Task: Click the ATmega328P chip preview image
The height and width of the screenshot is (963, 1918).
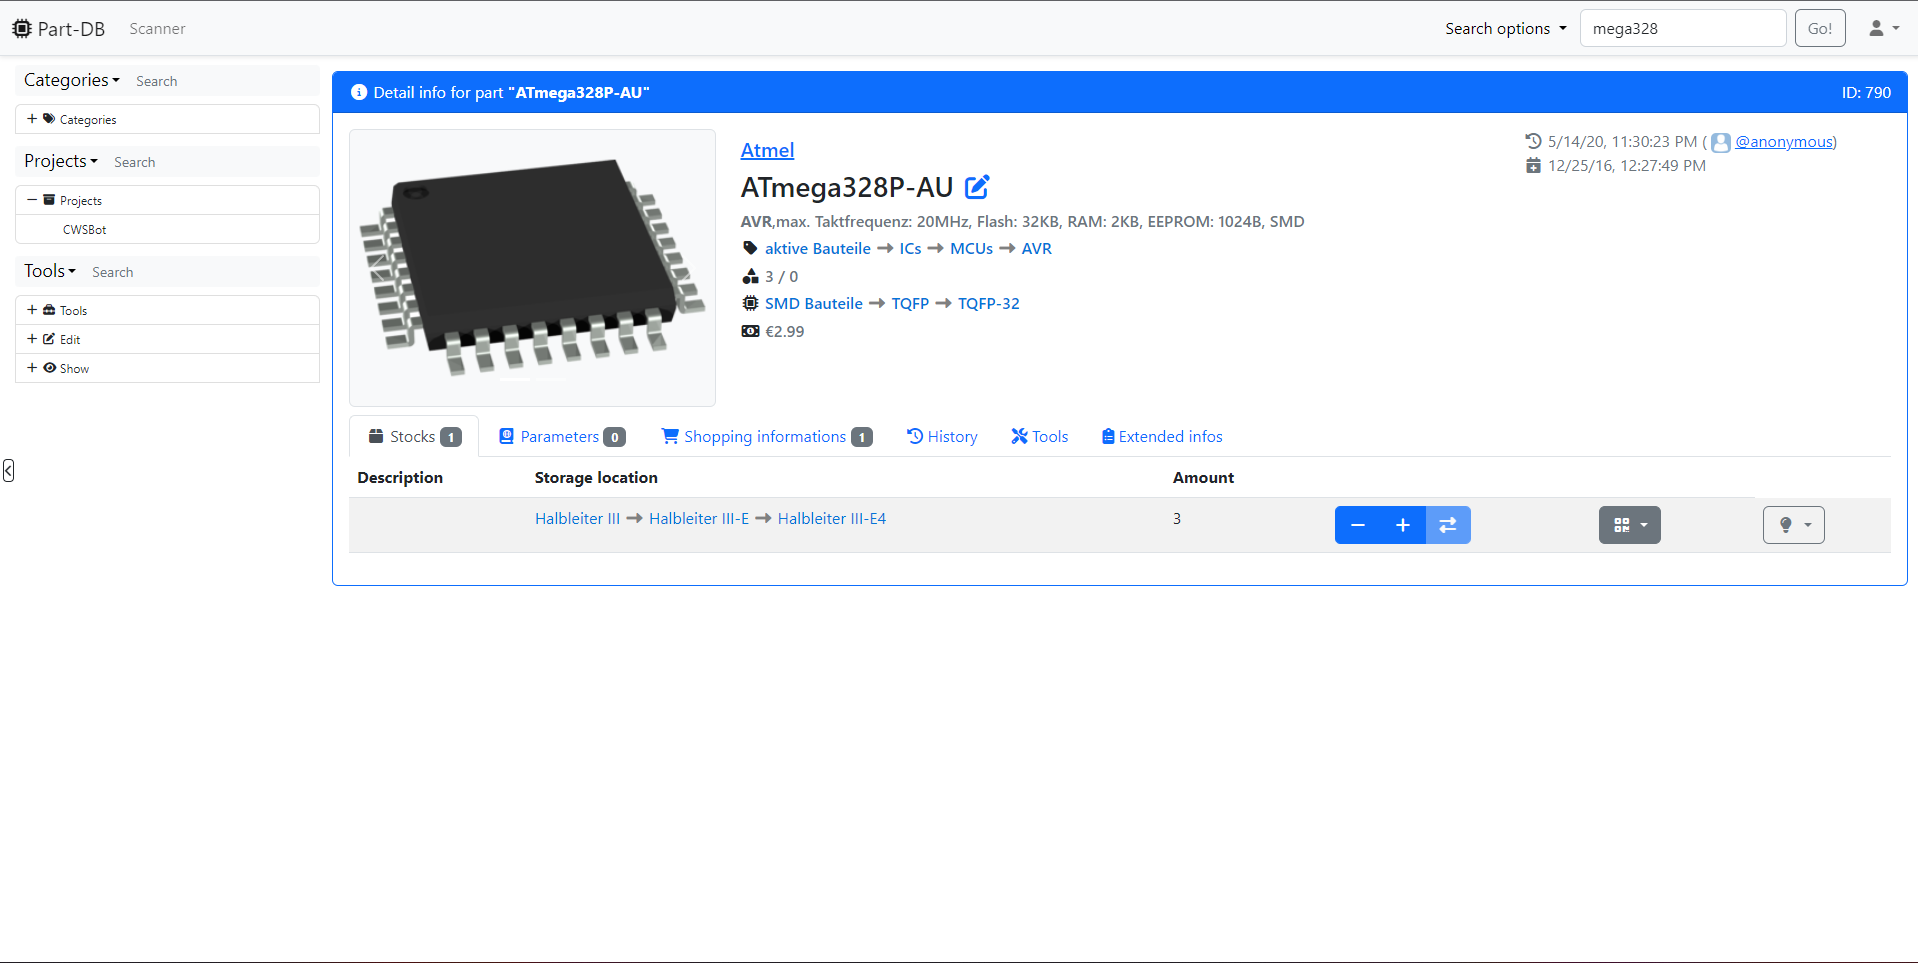Action: [x=532, y=267]
